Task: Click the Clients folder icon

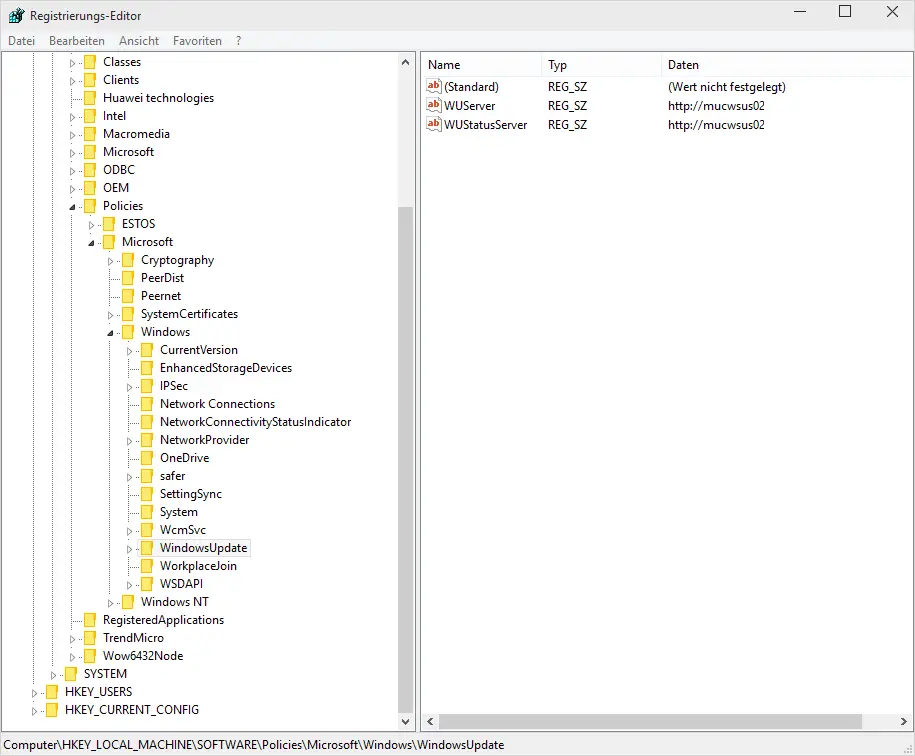Action: coord(90,80)
